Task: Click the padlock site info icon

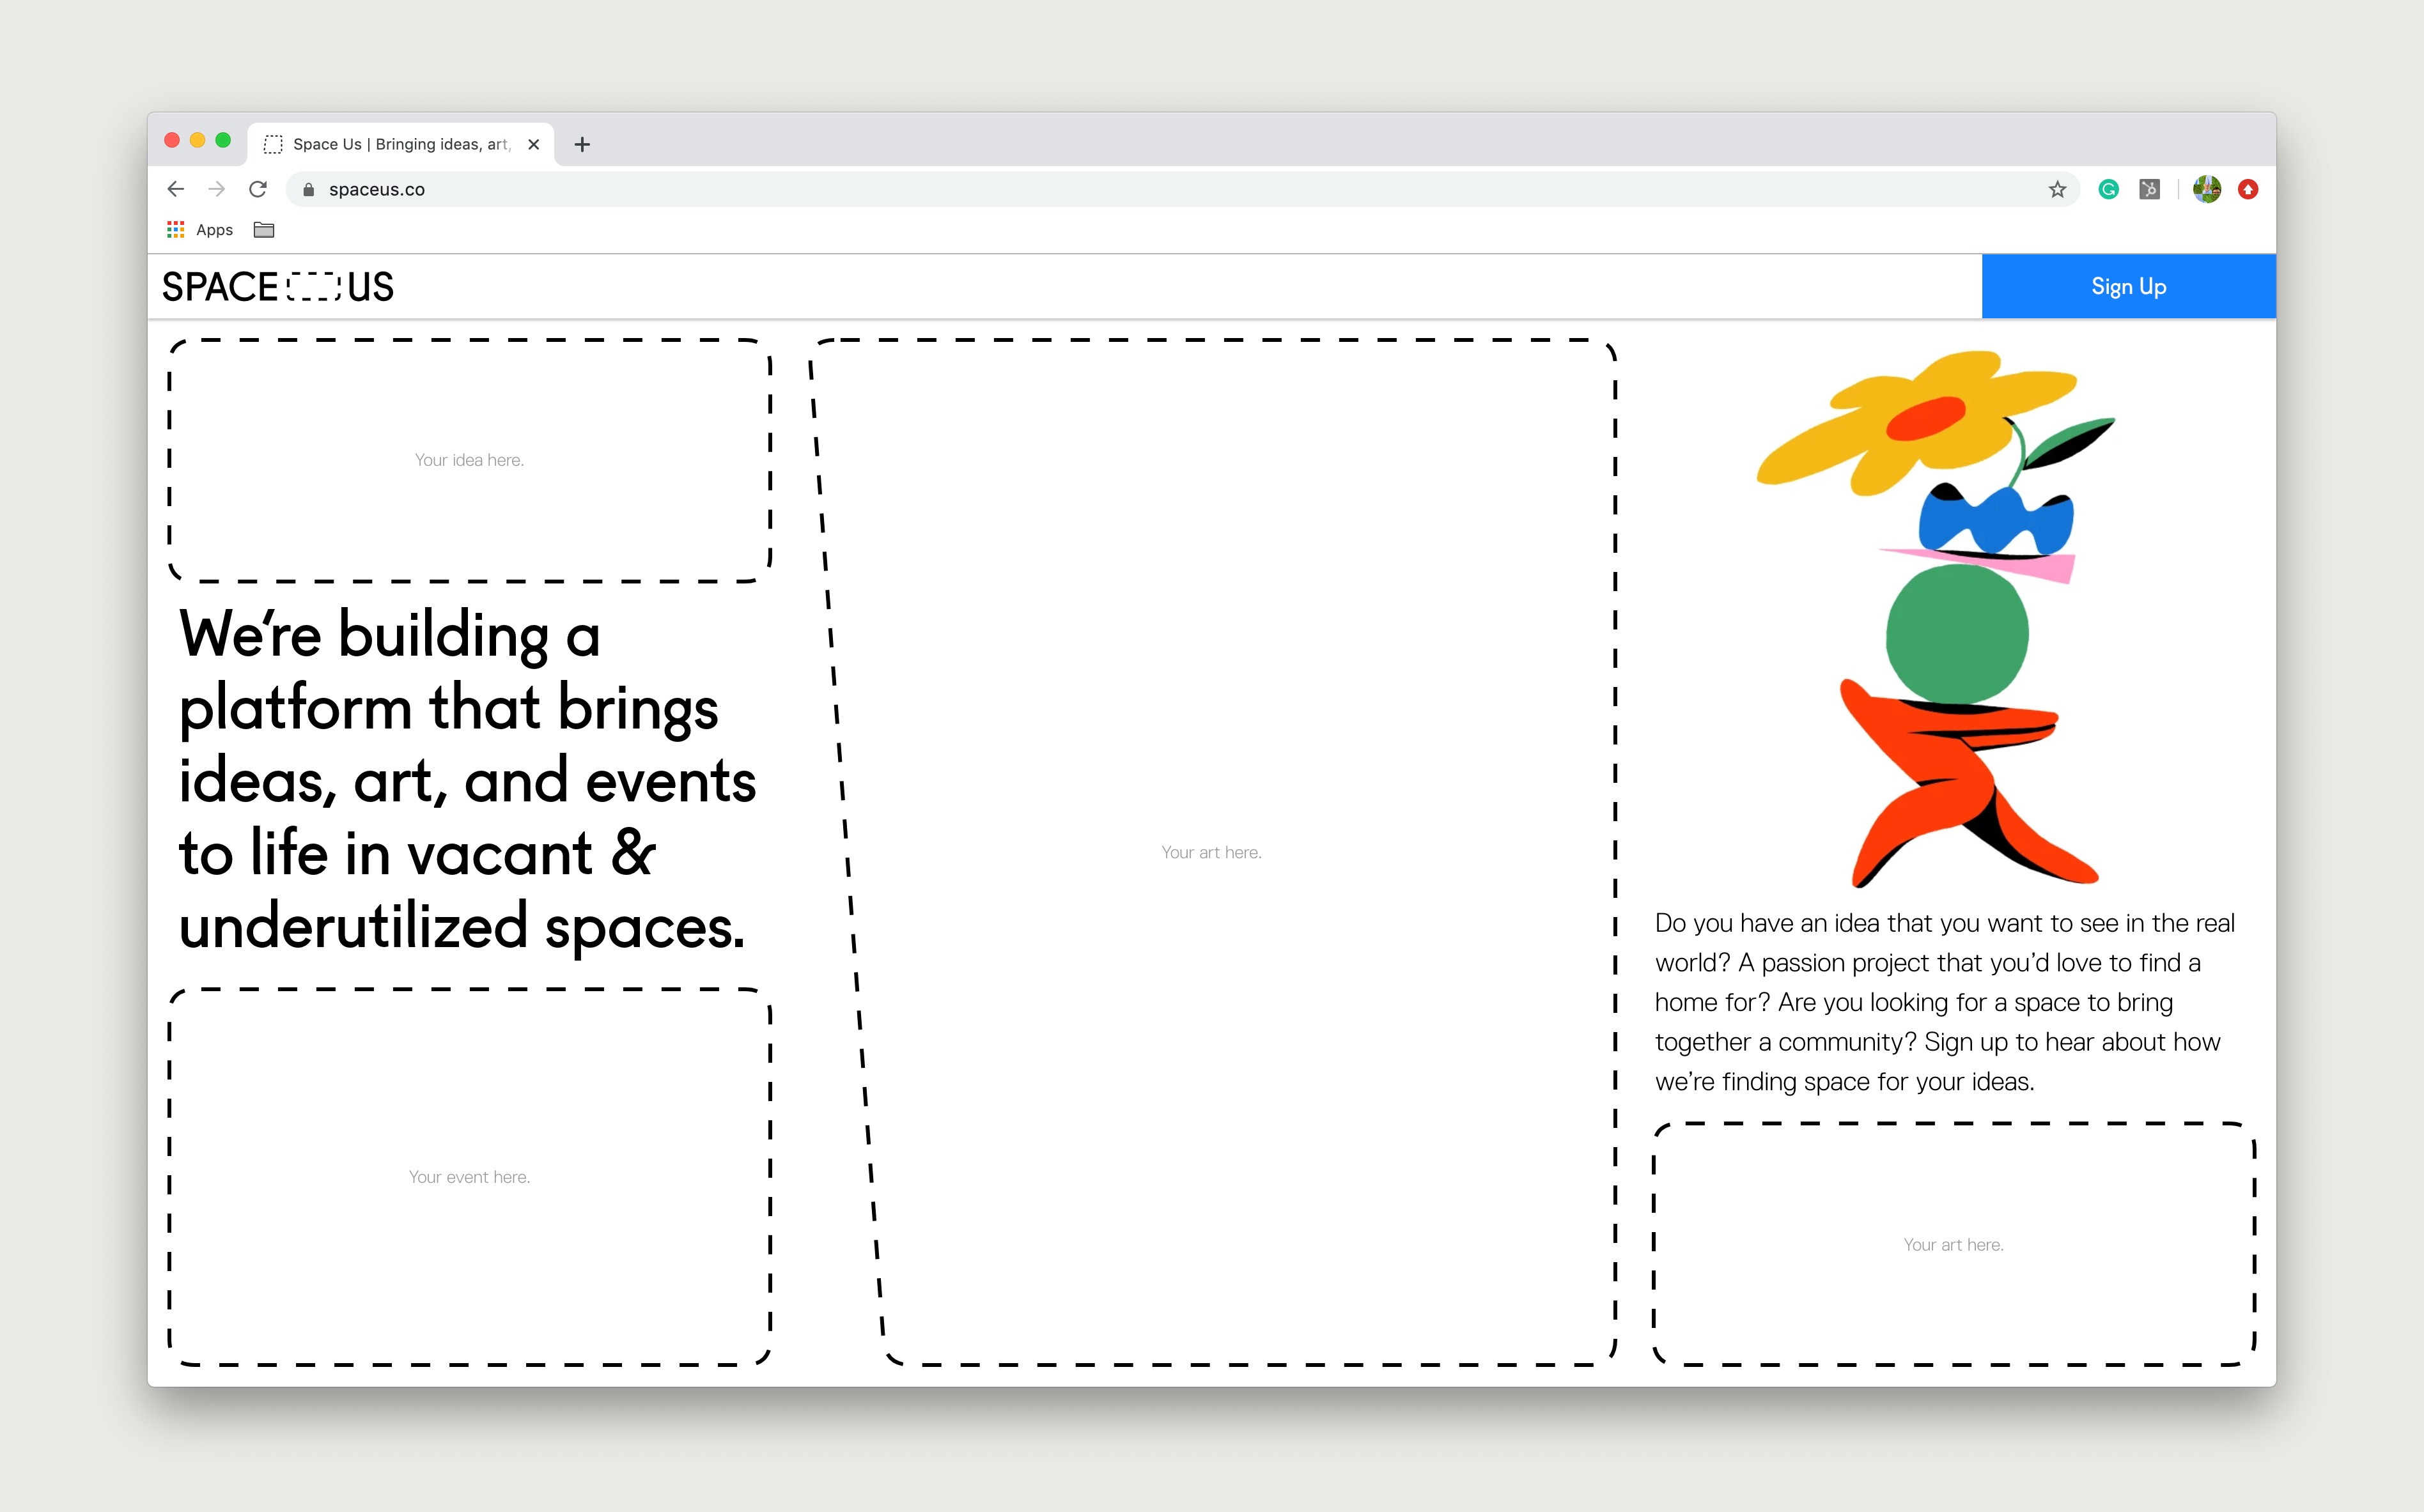Action: coord(308,190)
